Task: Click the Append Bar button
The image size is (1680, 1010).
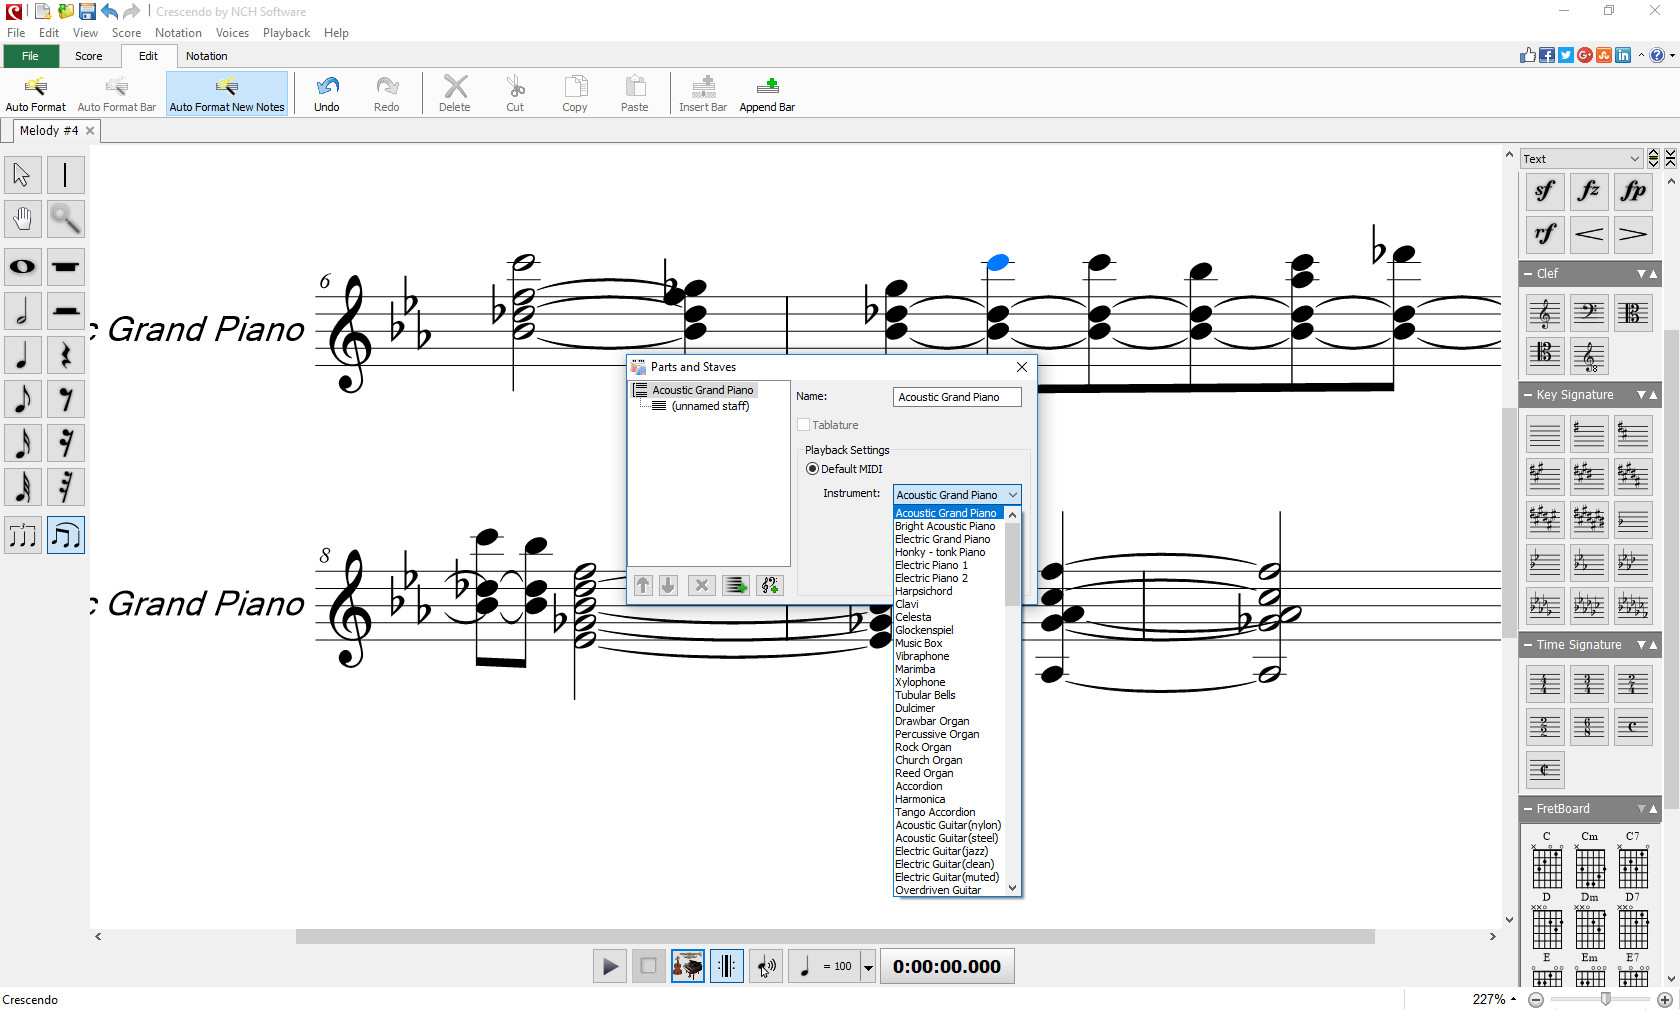Action: point(766,93)
